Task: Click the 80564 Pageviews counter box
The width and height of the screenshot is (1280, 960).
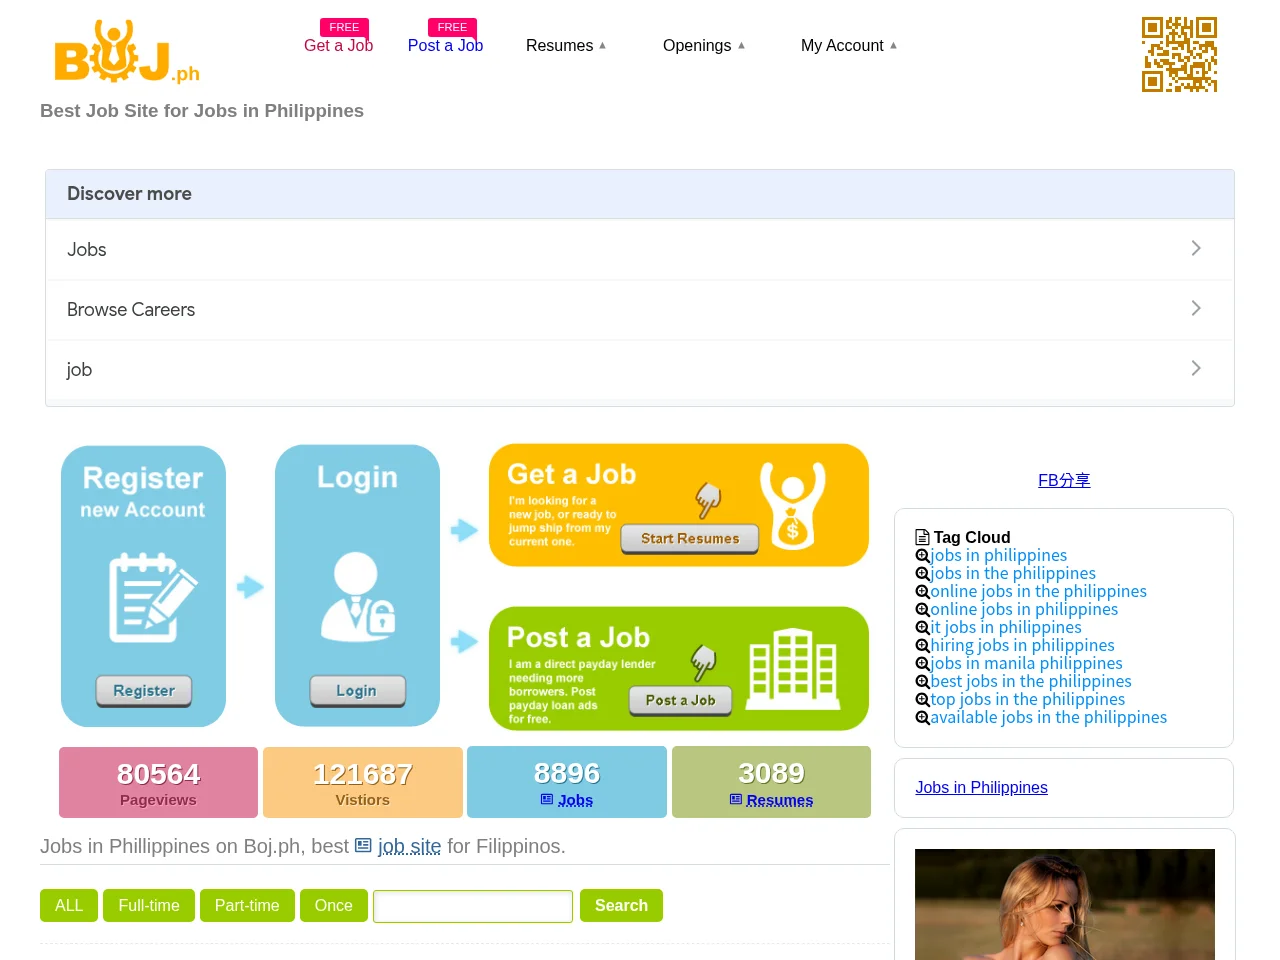Action: (158, 782)
